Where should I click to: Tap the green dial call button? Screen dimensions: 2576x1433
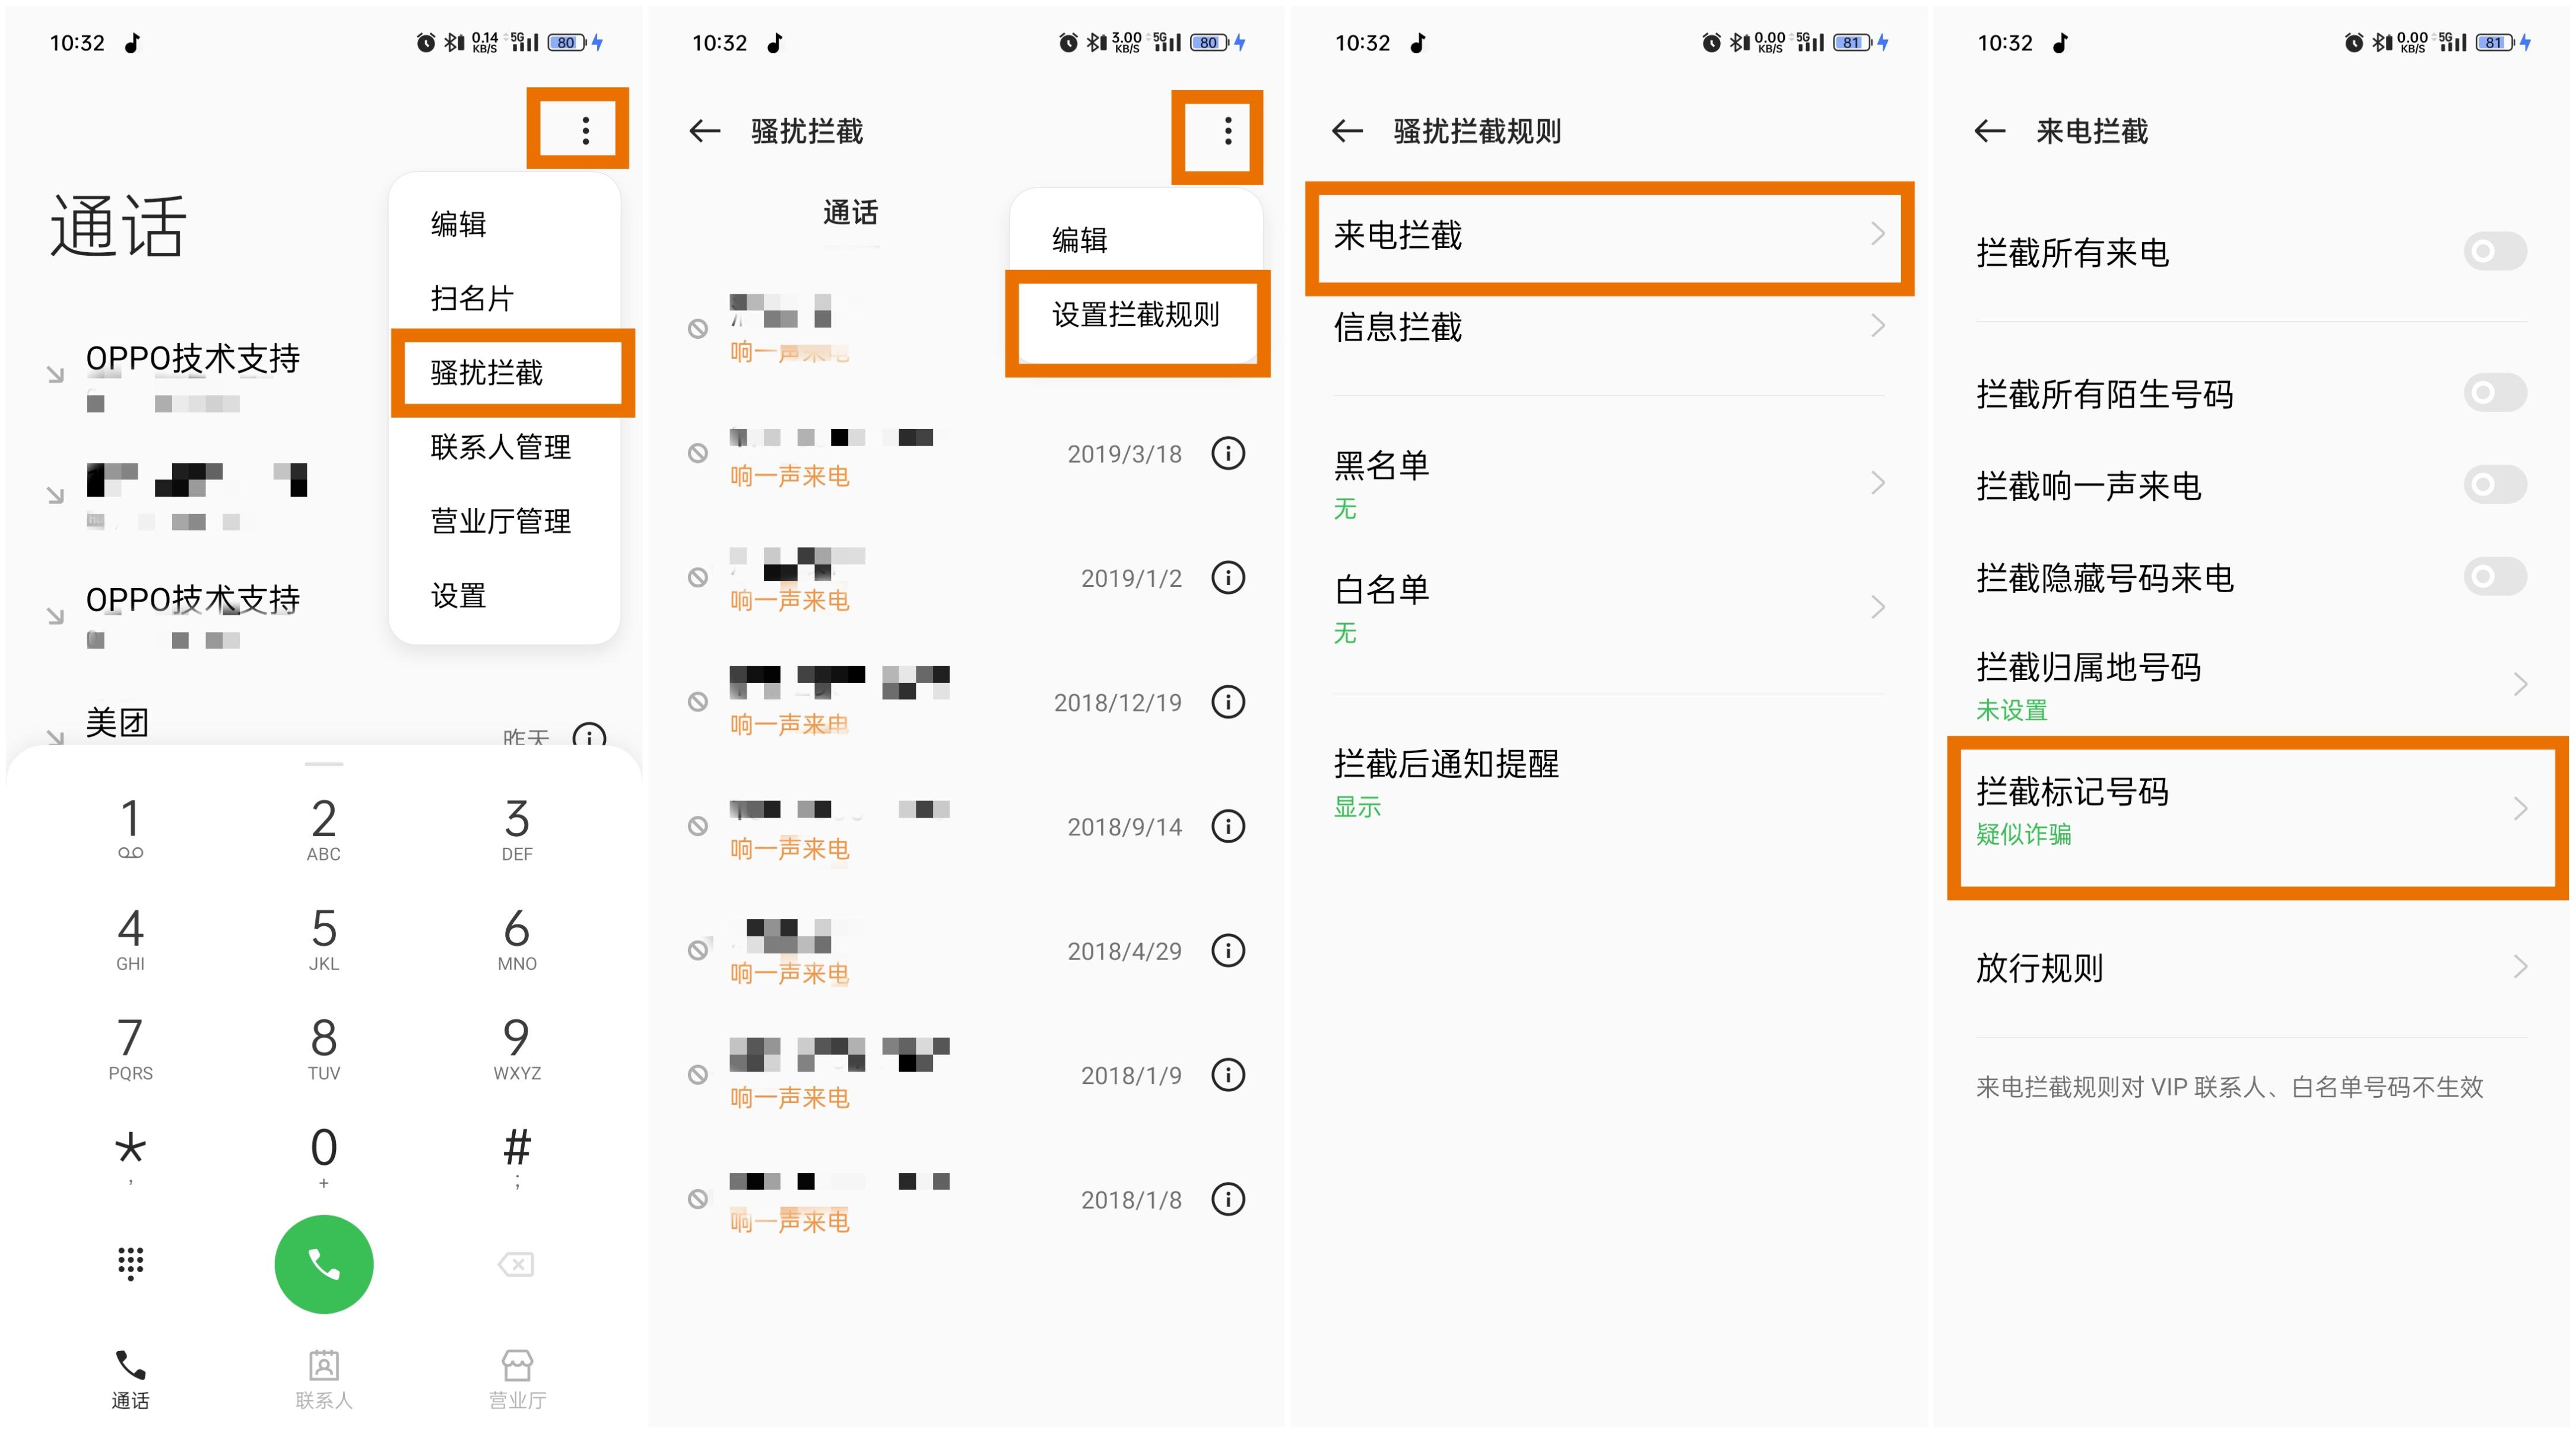tap(323, 1263)
